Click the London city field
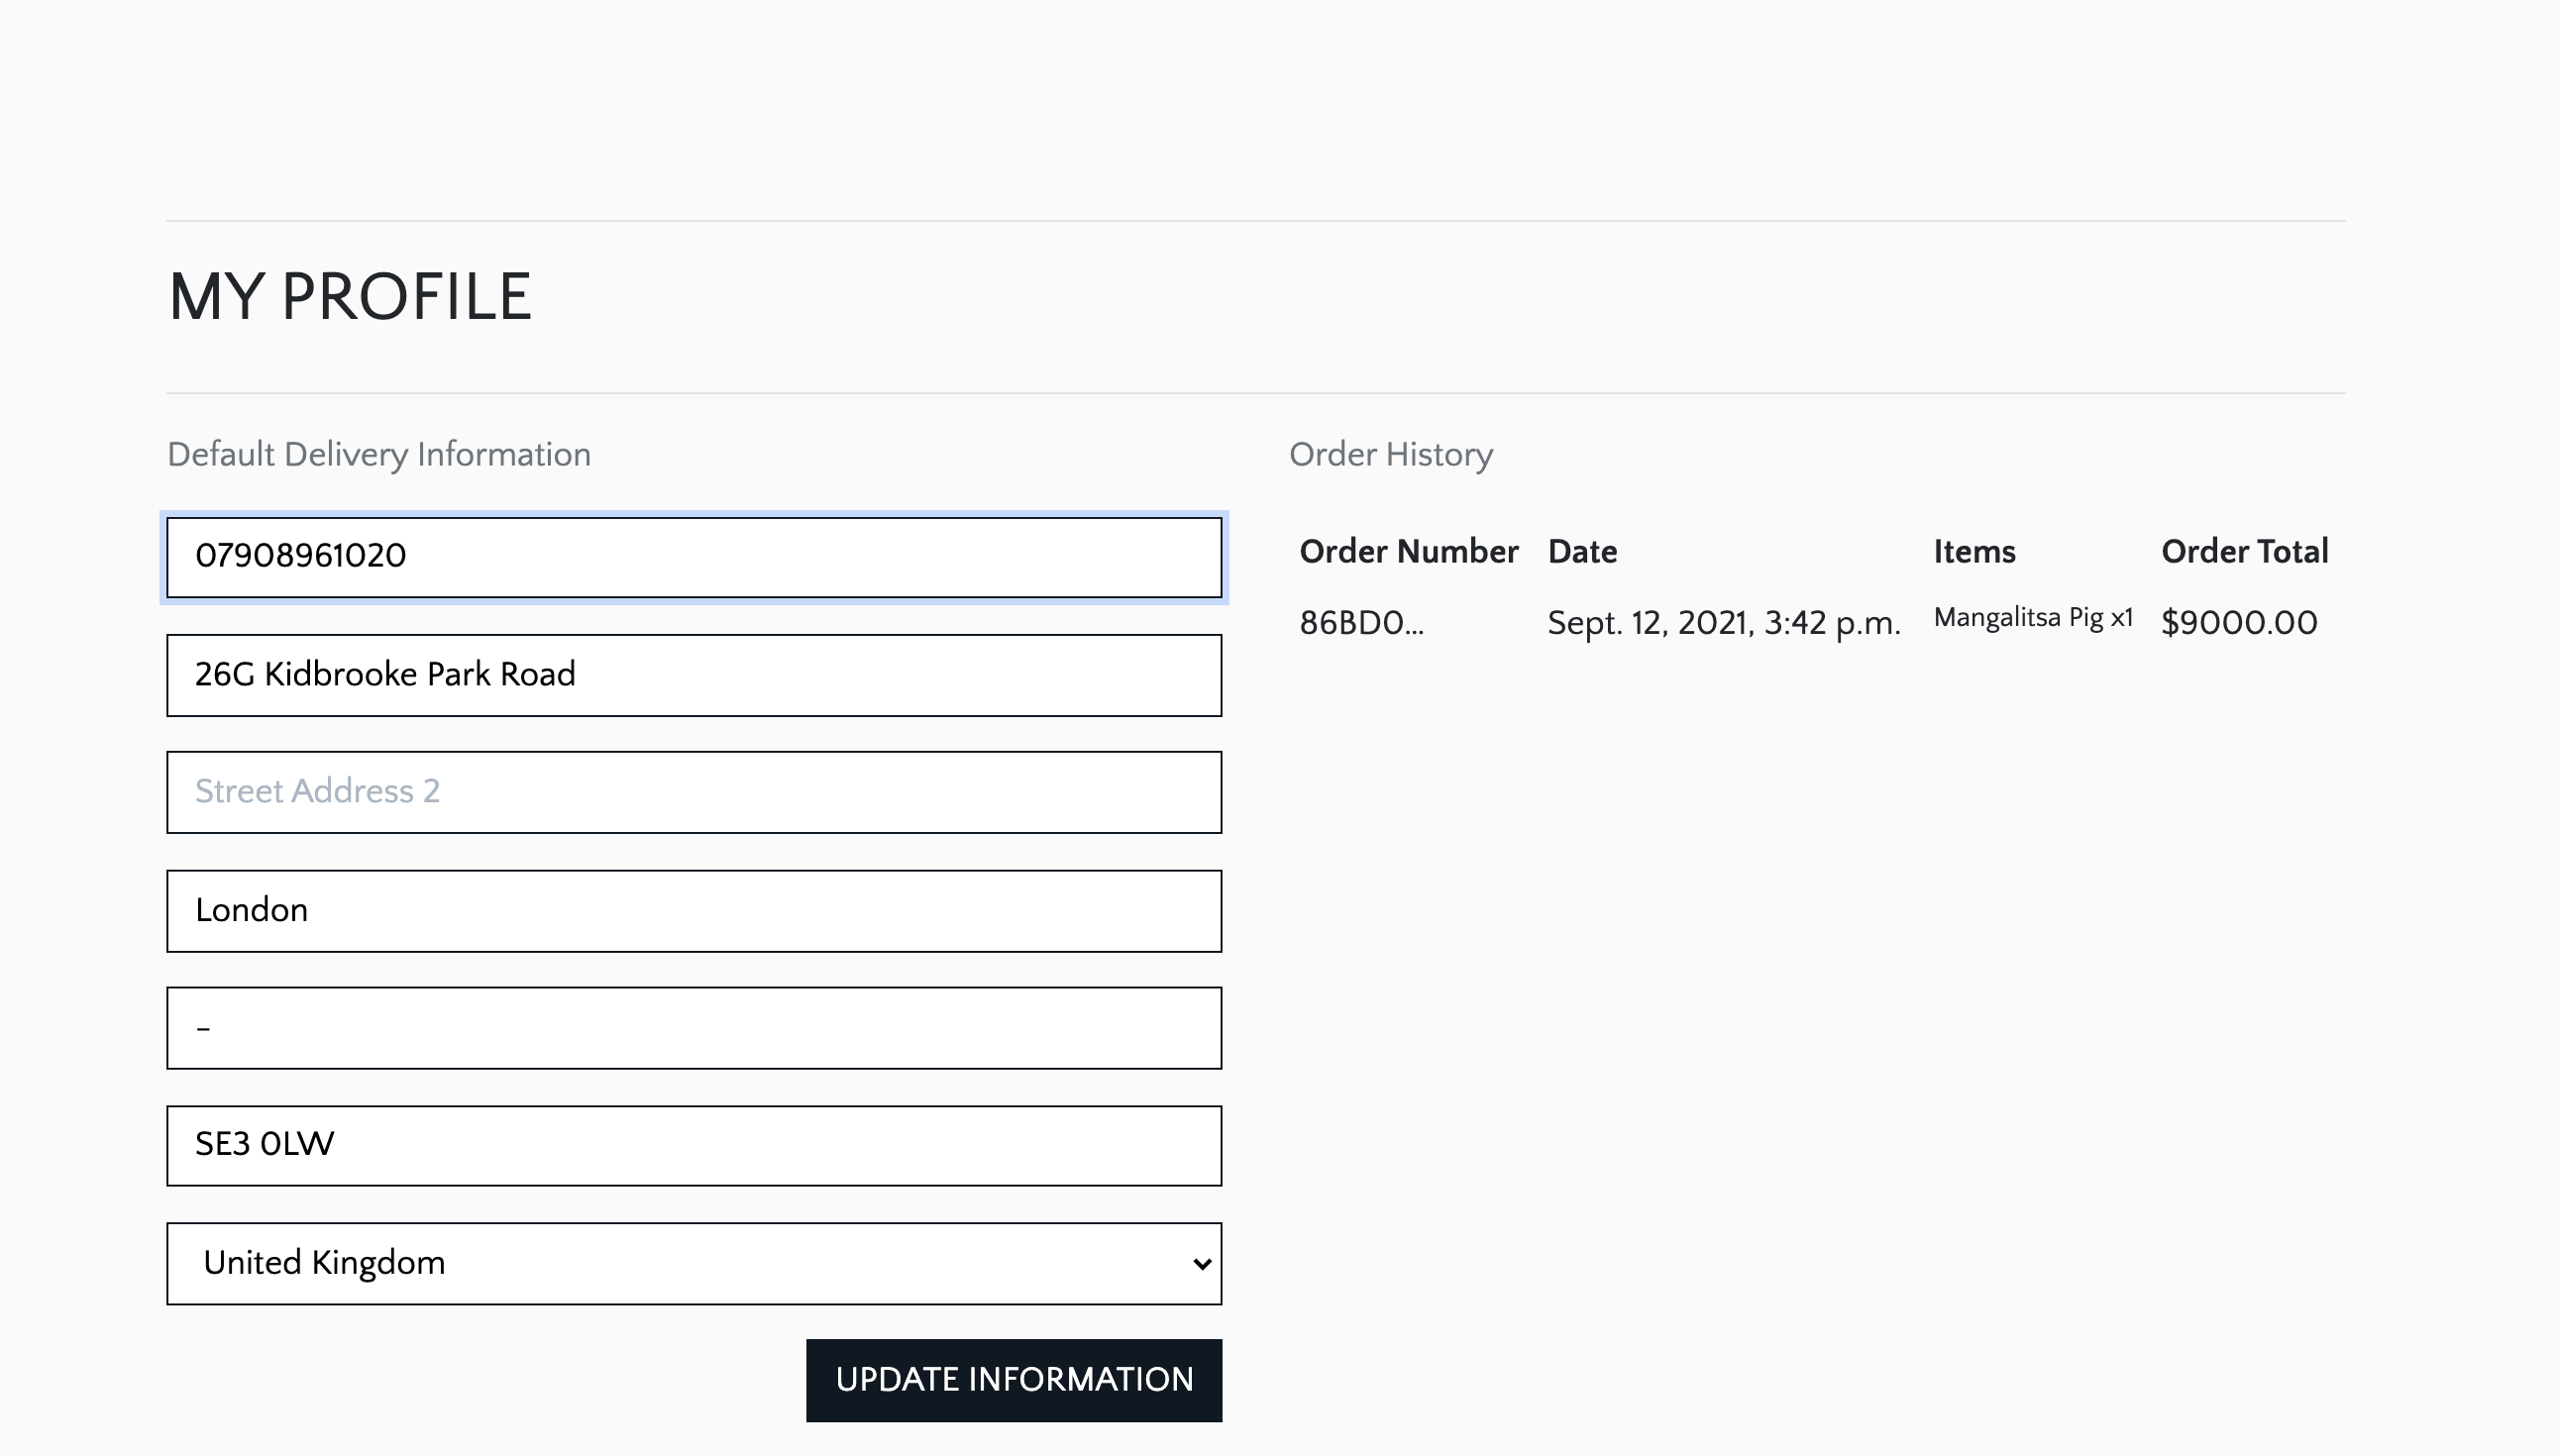2560x1456 pixels. pyautogui.click(x=693, y=911)
